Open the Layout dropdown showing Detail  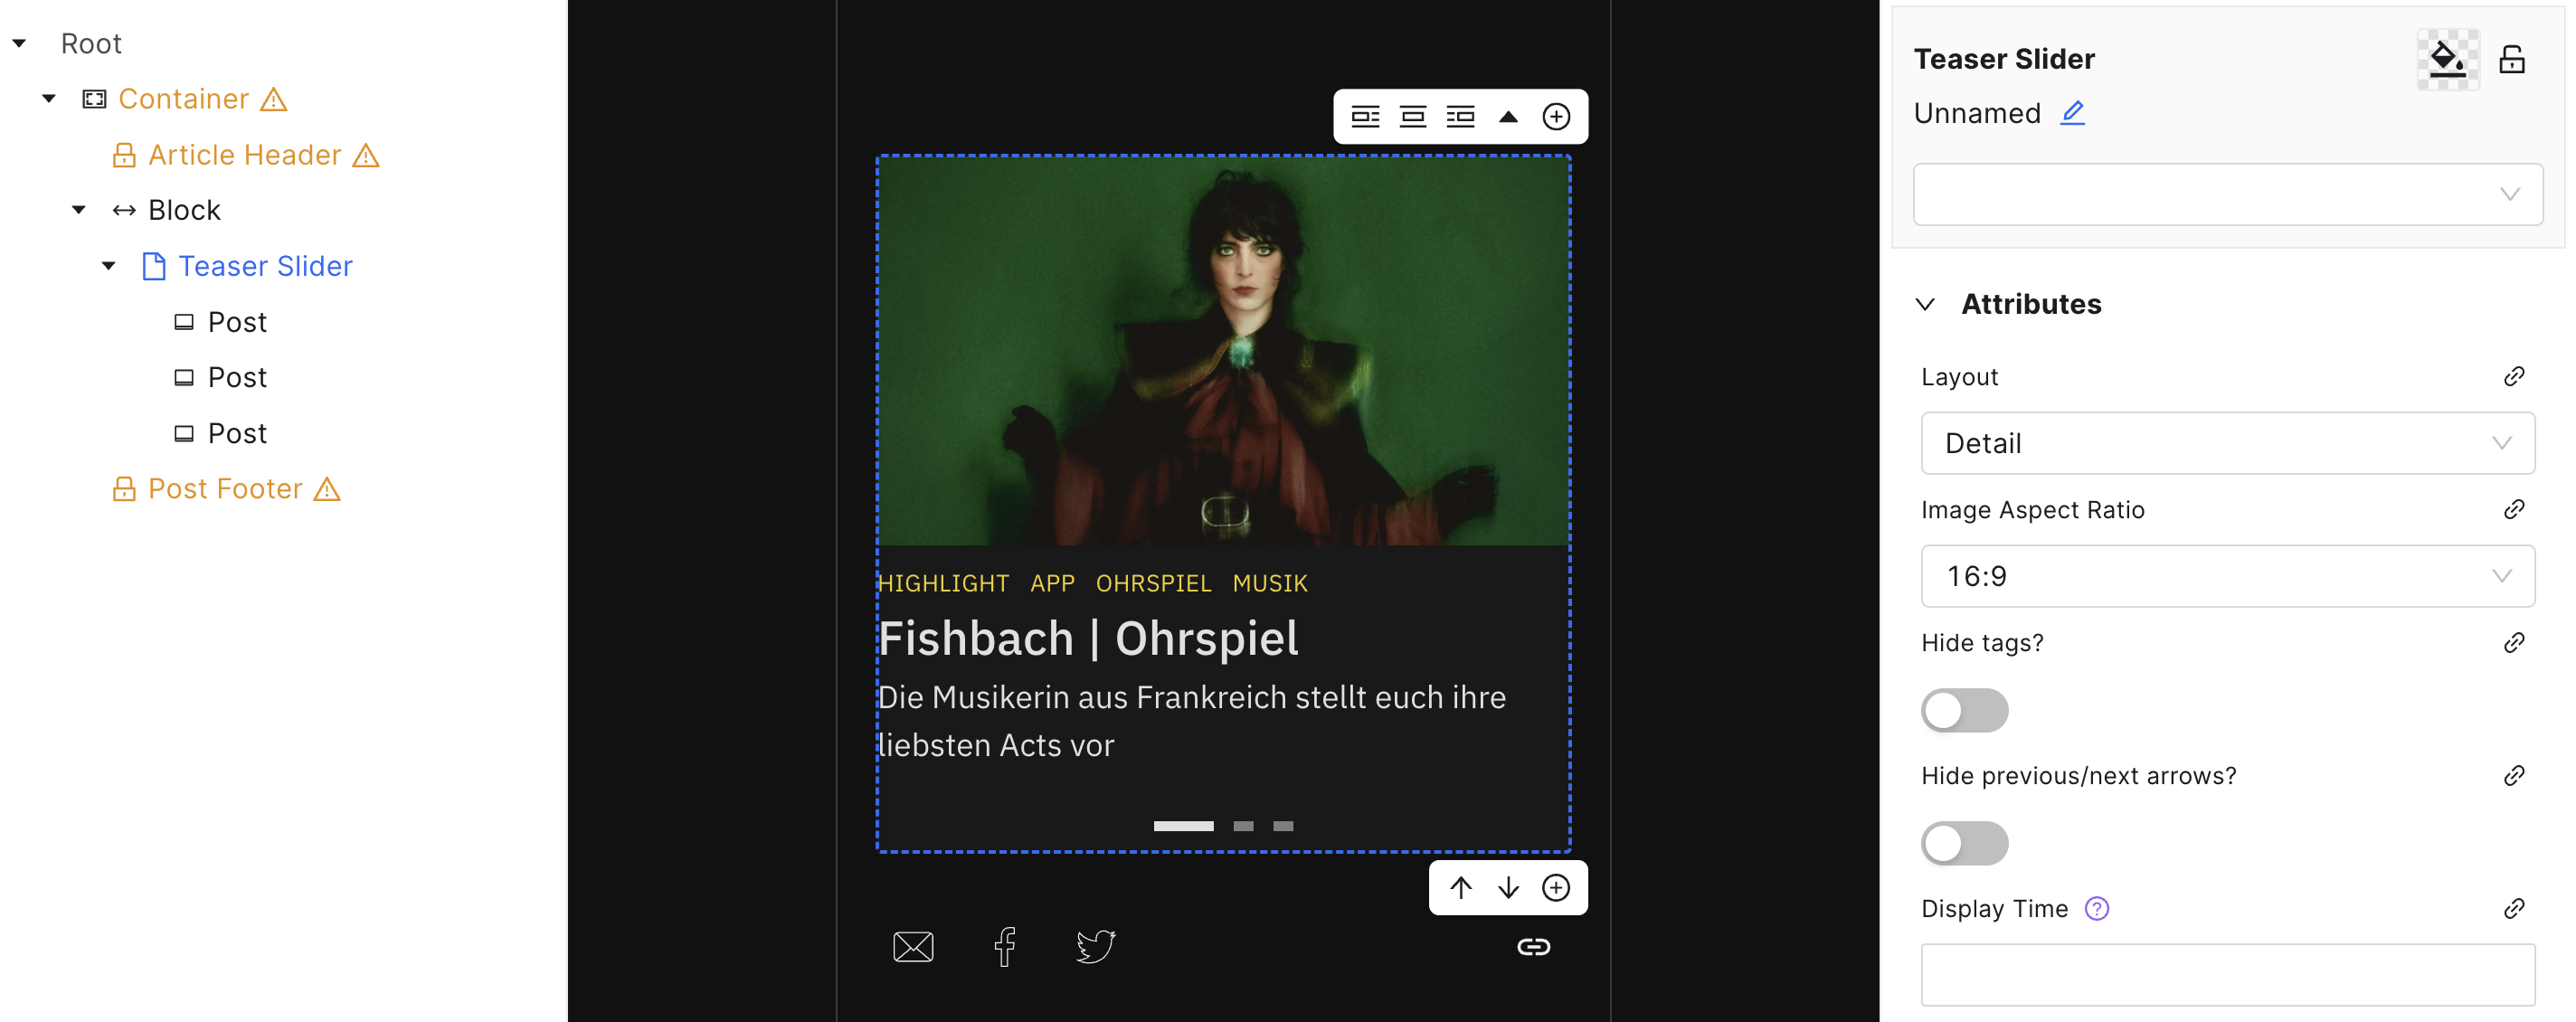click(2227, 443)
